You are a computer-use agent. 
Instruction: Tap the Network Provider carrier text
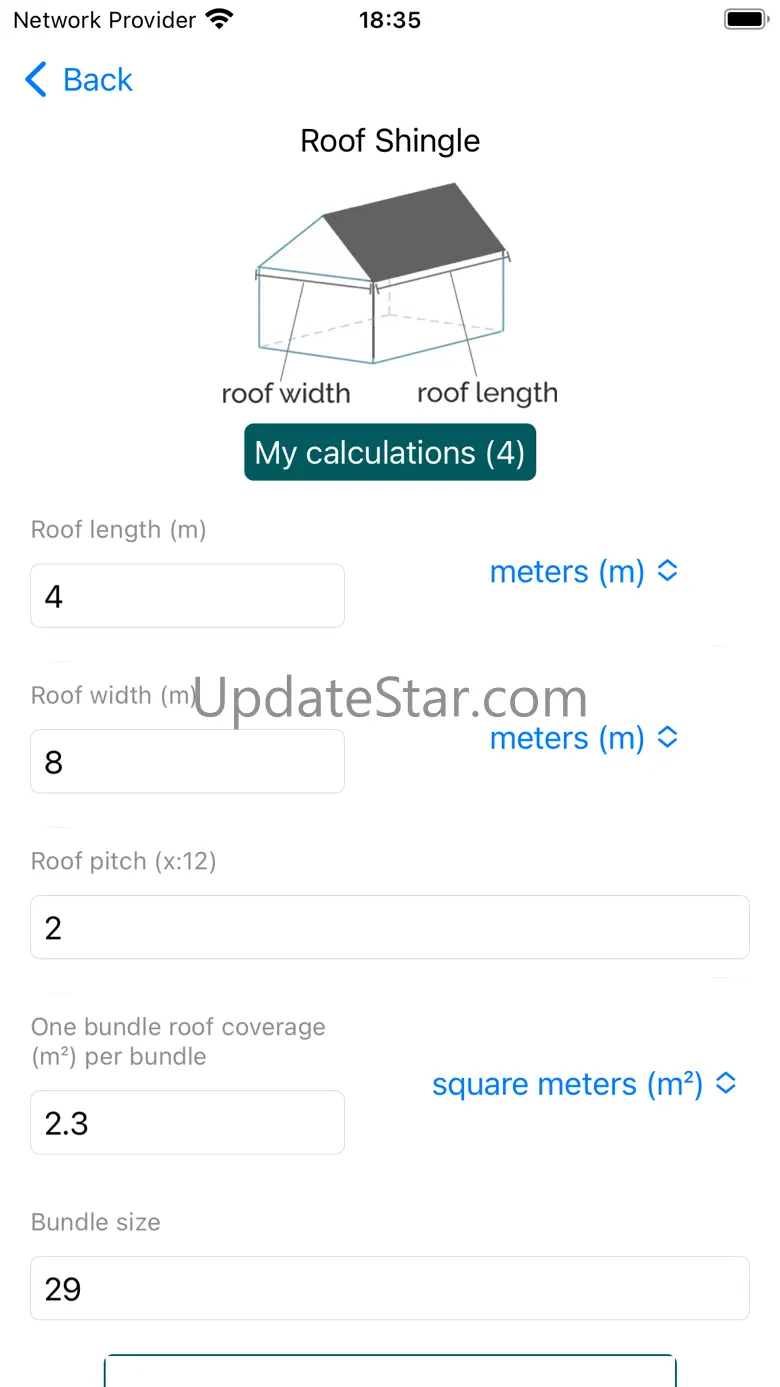click(x=105, y=19)
